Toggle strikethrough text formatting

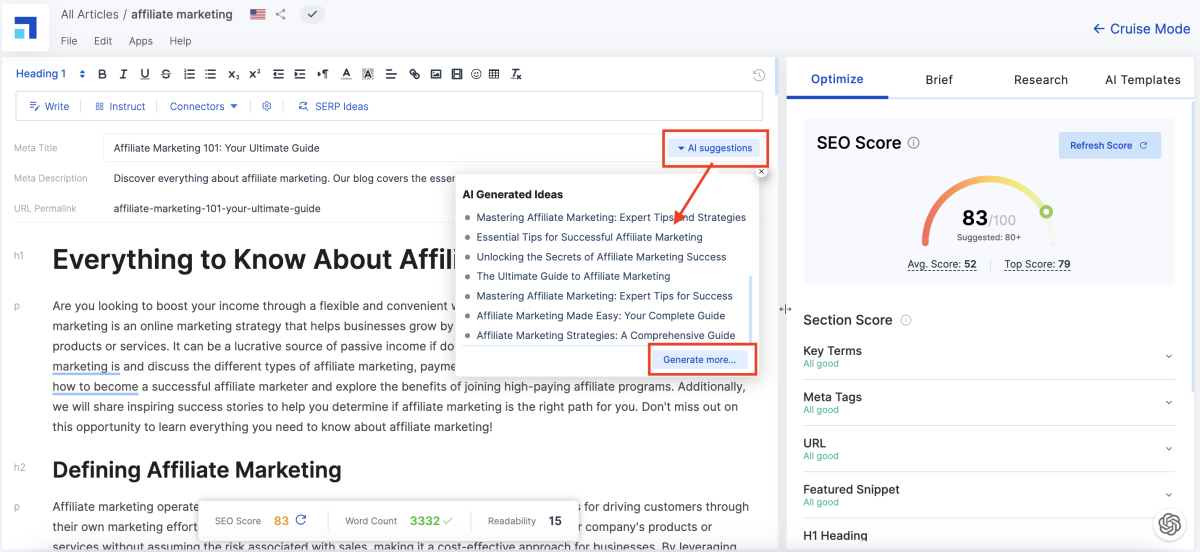click(x=166, y=74)
